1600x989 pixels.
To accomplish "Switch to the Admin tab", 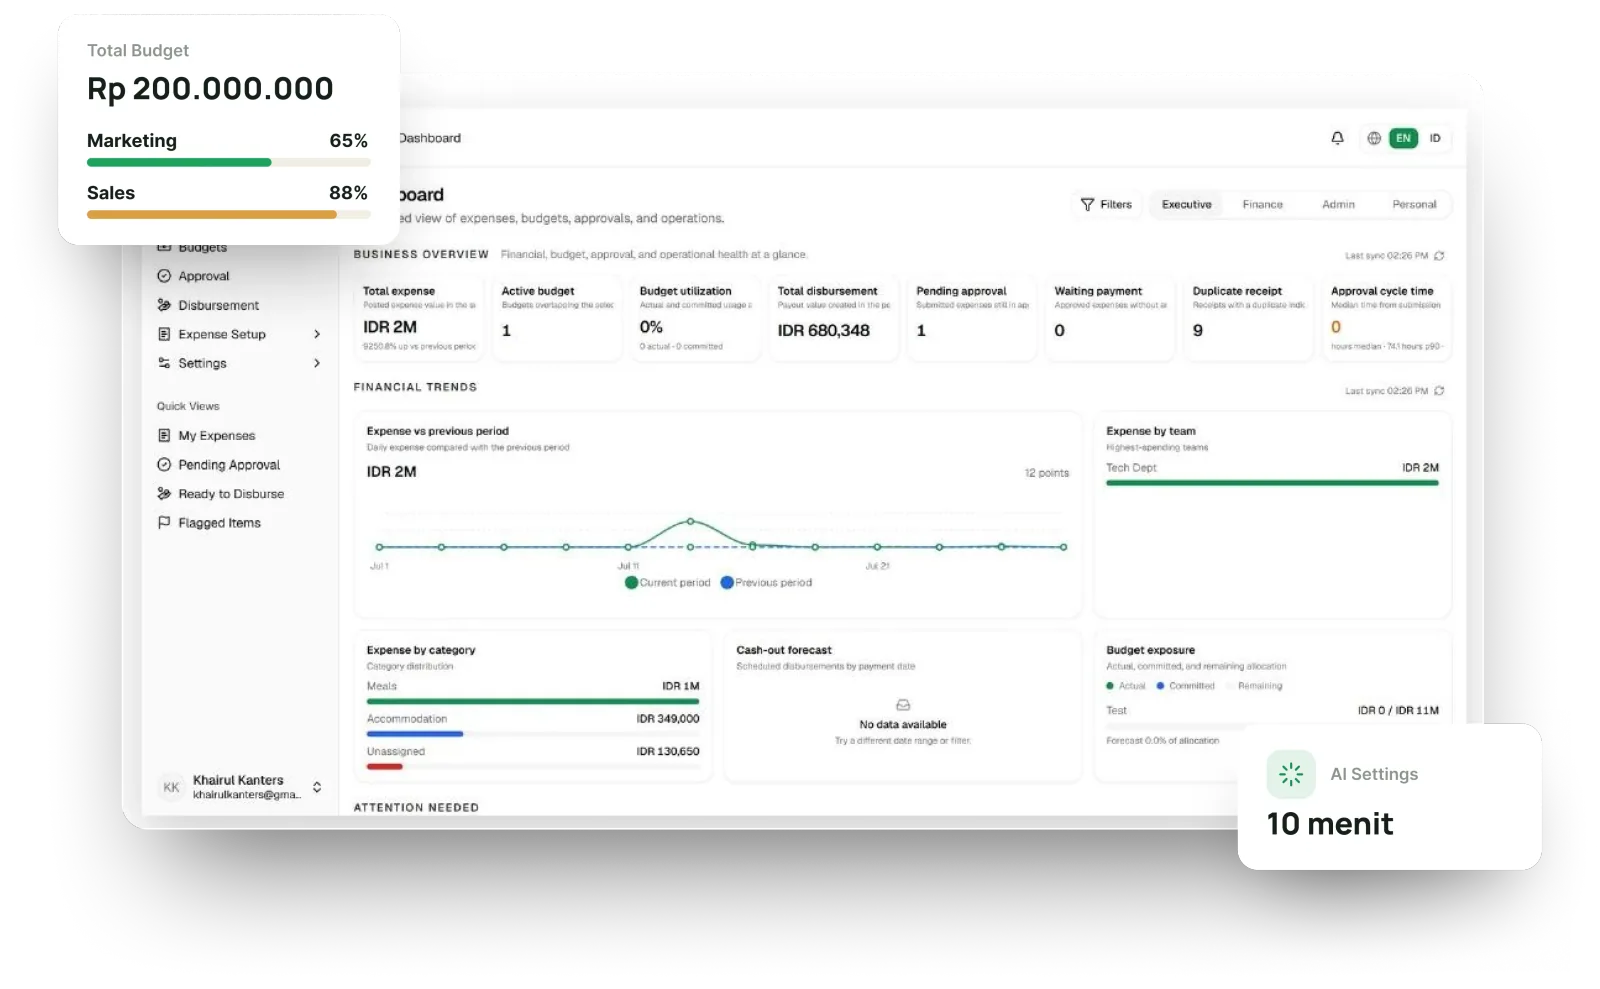I will [x=1338, y=204].
